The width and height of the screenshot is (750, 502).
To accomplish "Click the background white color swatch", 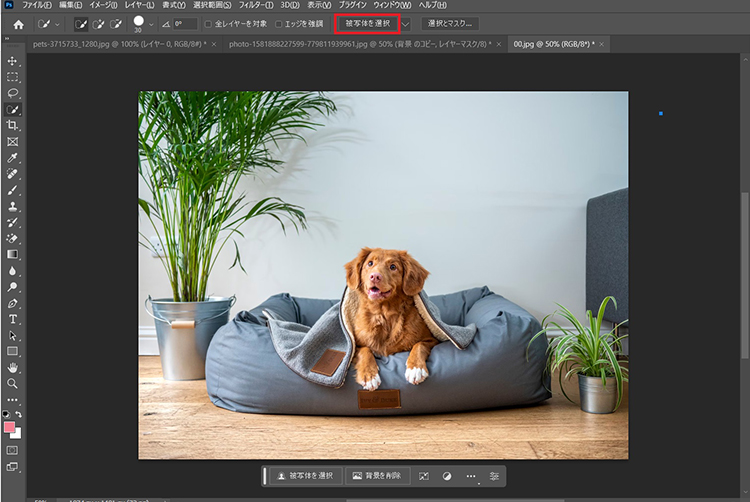I will pyautogui.click(x=18, y=434).
